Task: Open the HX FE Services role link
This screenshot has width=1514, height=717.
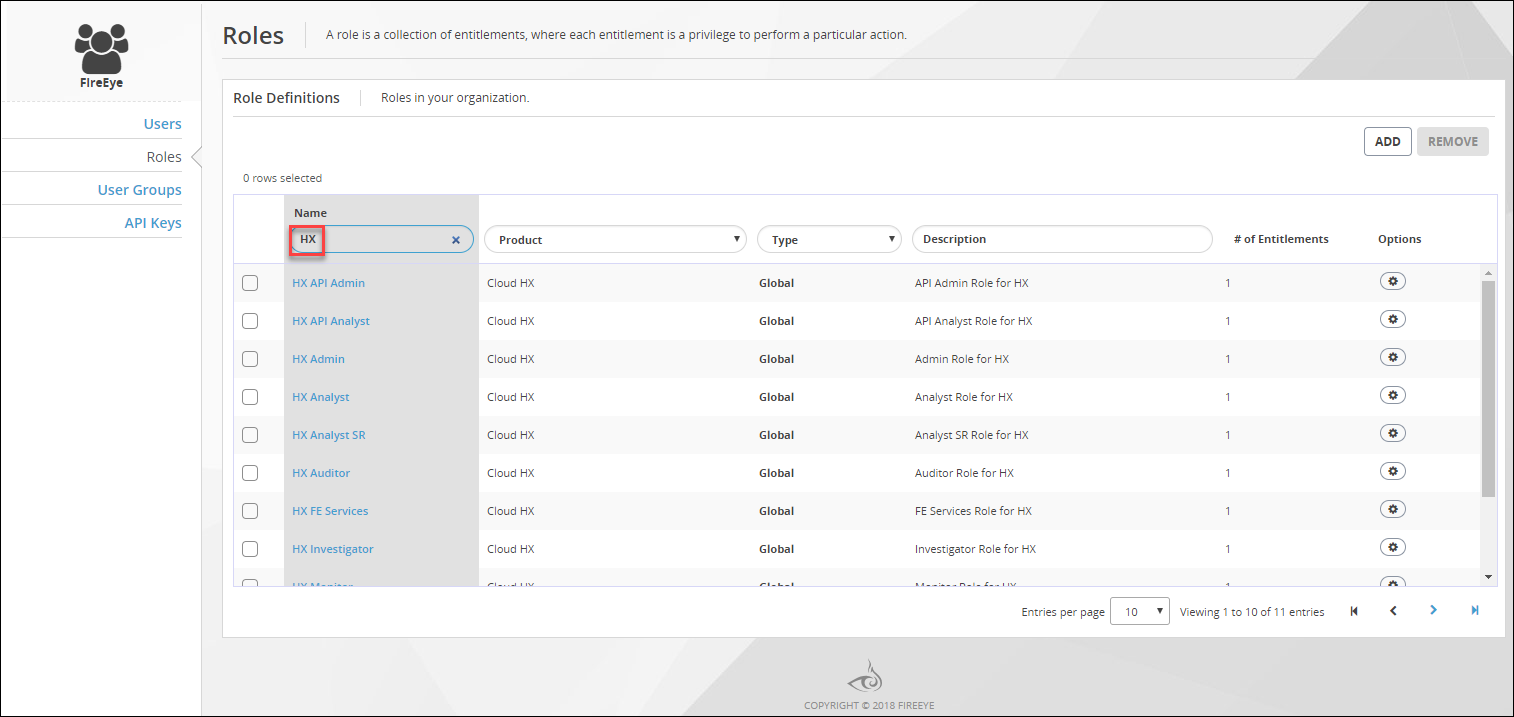Action: [330, 511]
